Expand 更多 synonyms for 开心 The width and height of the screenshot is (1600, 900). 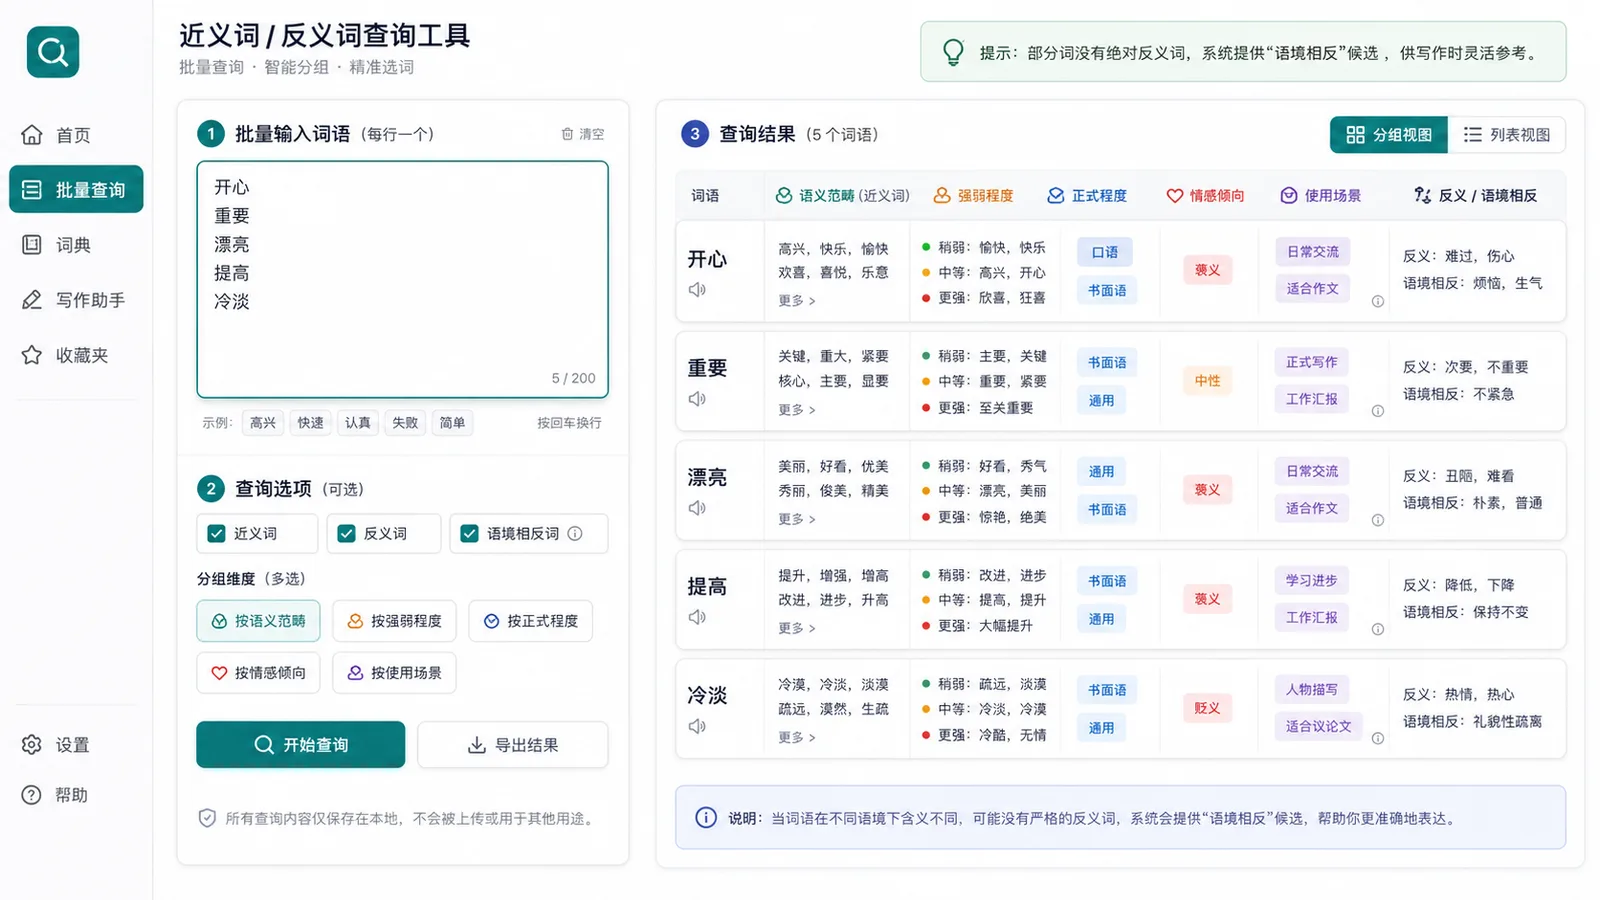797,301
